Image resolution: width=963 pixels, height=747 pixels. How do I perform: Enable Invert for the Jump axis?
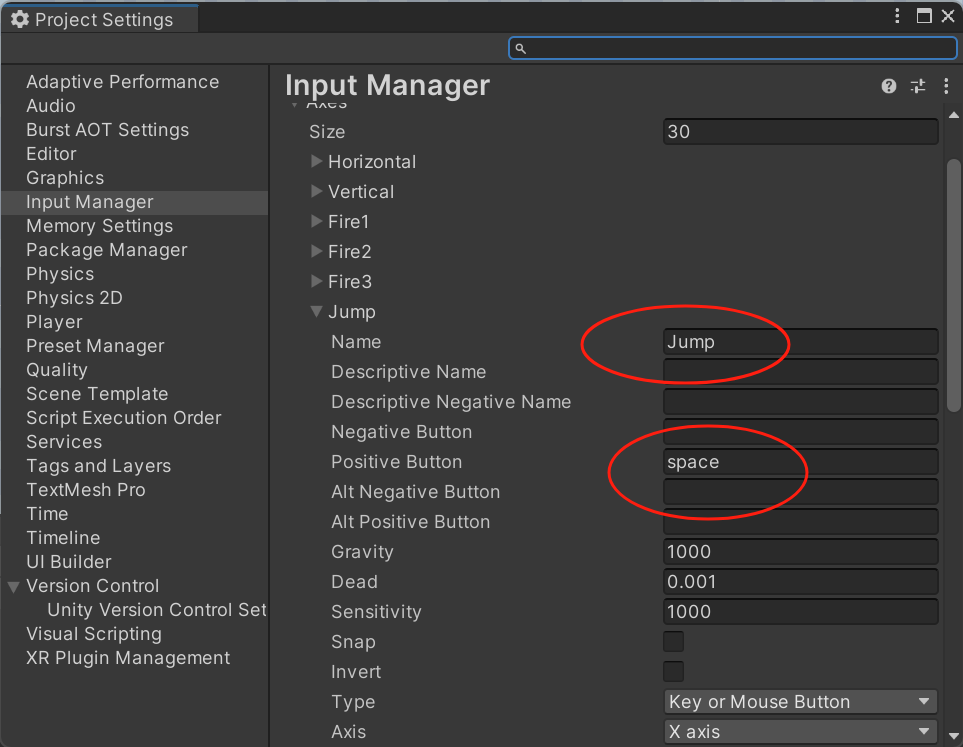coord(673,671)
